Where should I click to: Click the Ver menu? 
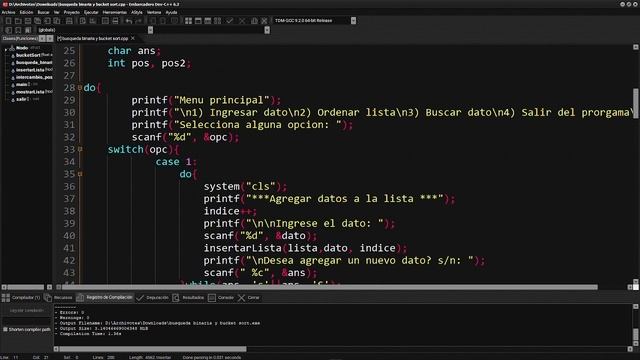point(56,12)
